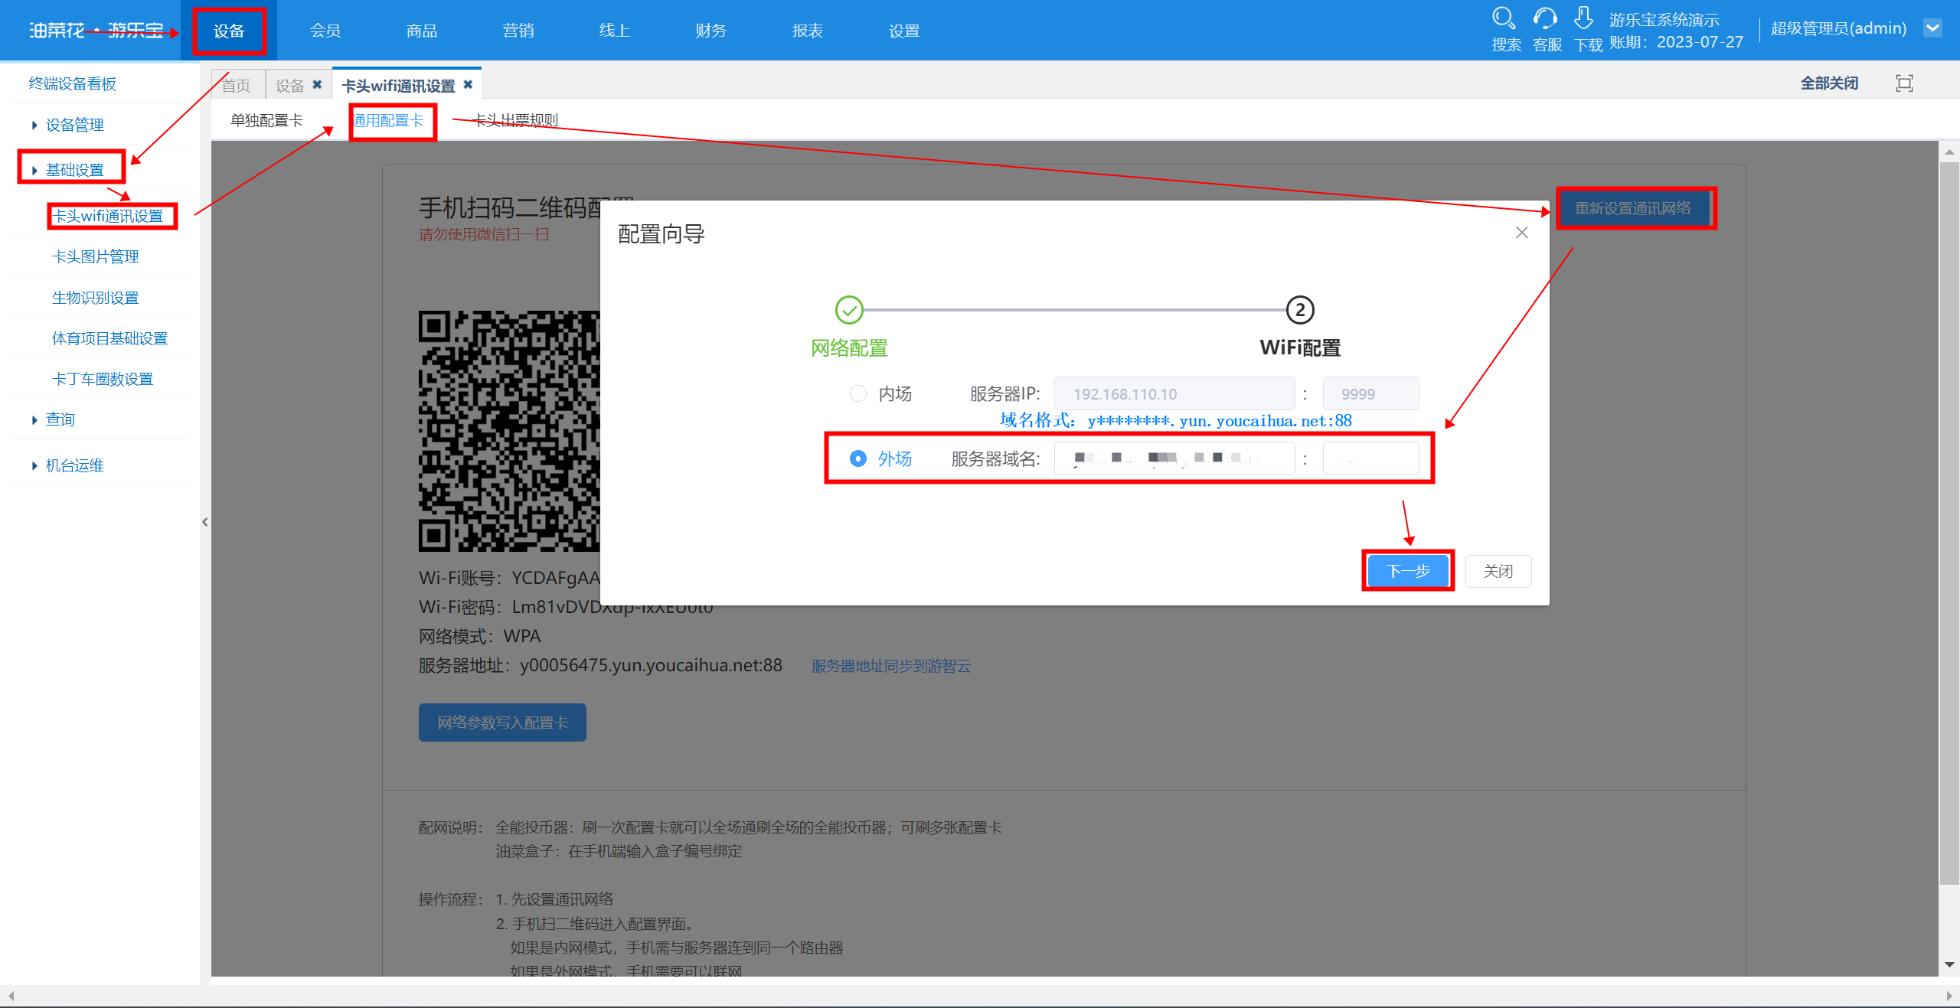Click 全部关闭 in tab bar
The width and height of the screenshot is (1960, 1008).
click(x=1829, y=83)
